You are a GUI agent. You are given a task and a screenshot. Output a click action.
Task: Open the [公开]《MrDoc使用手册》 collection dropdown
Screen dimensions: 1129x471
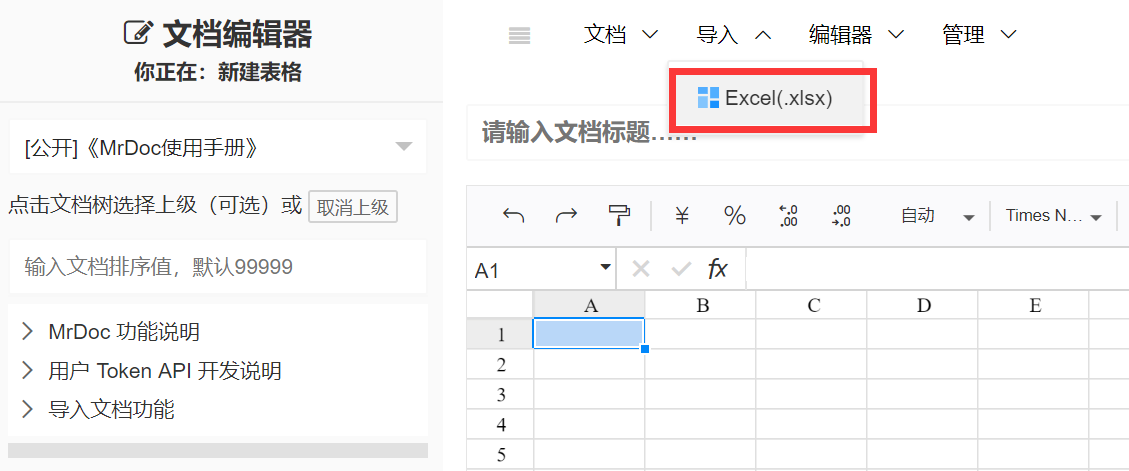[x=217, y=148]
